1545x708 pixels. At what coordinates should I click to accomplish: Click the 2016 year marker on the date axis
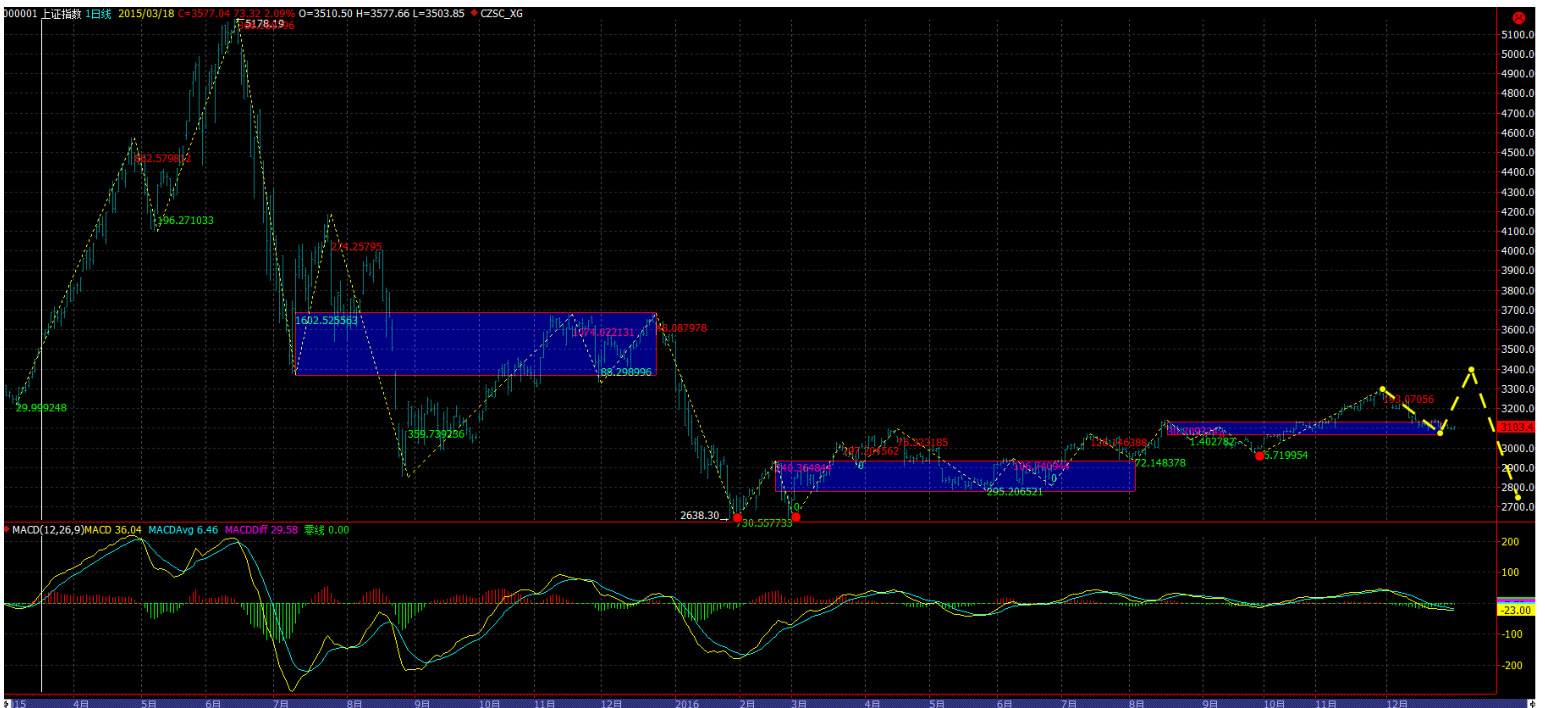click(689, 703)
